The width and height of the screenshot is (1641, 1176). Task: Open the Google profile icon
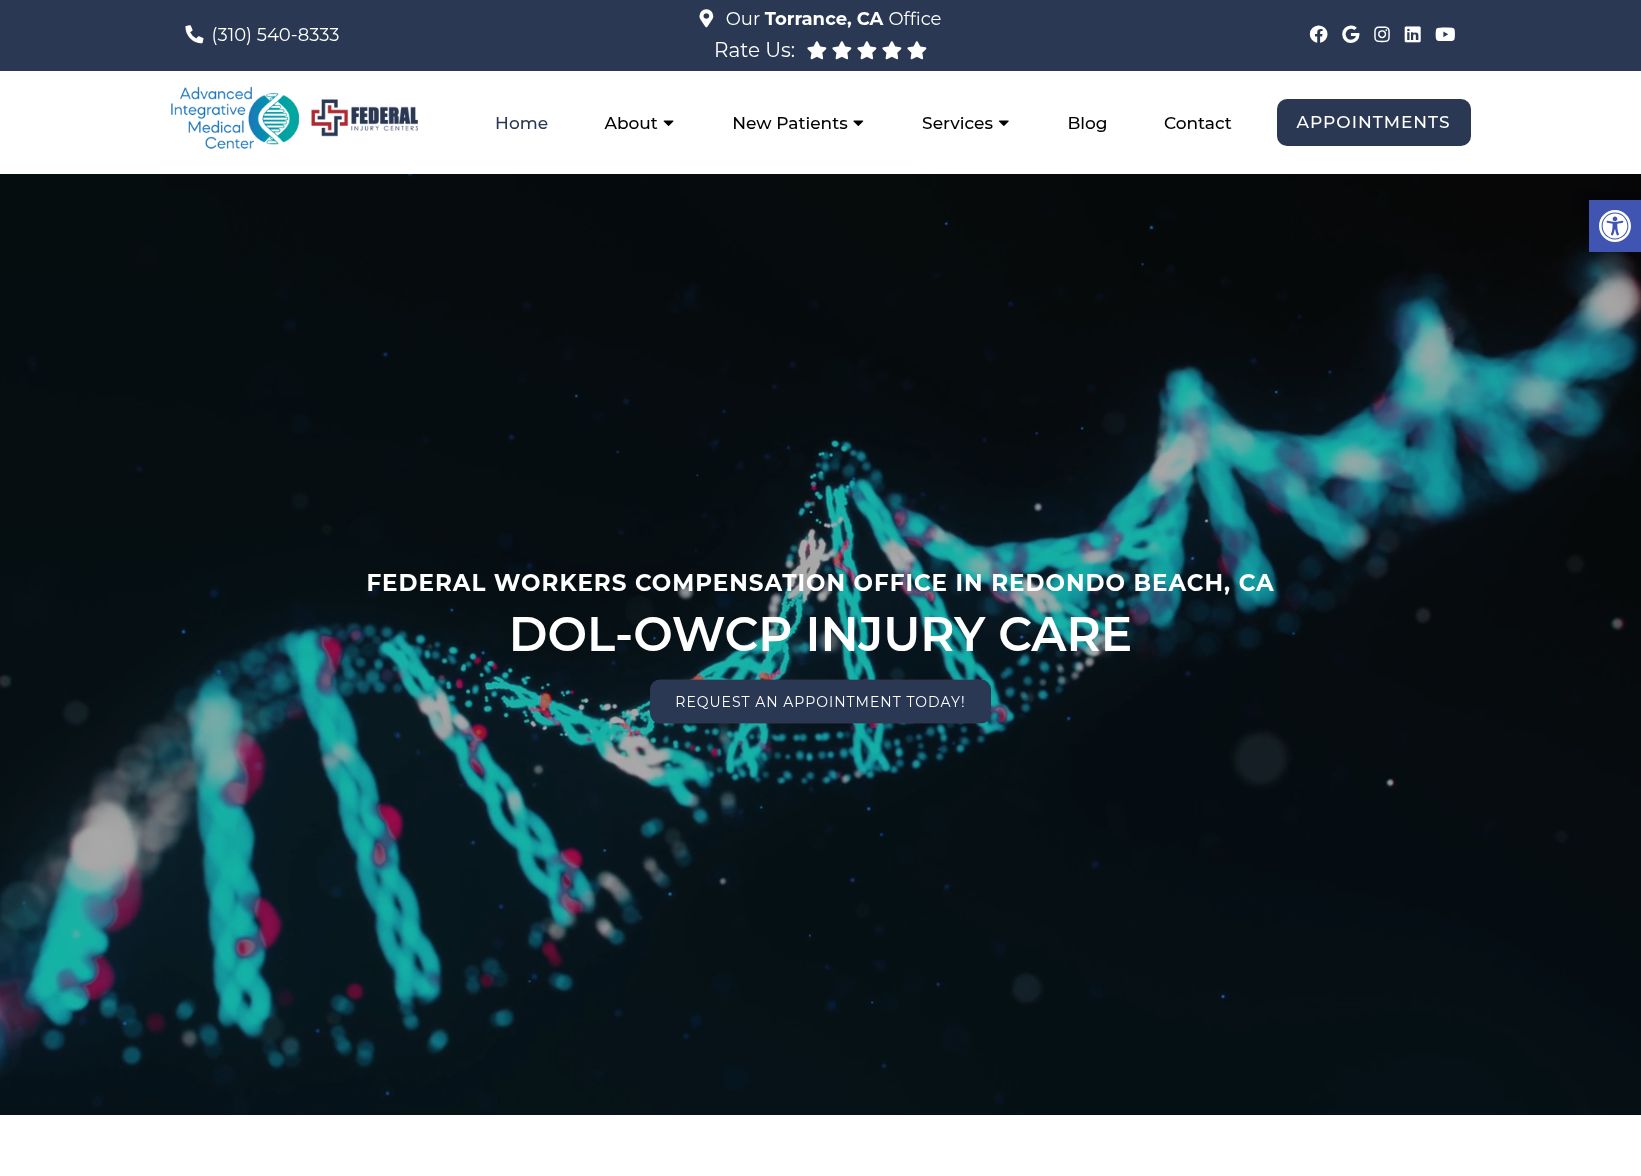point(1350,35)
